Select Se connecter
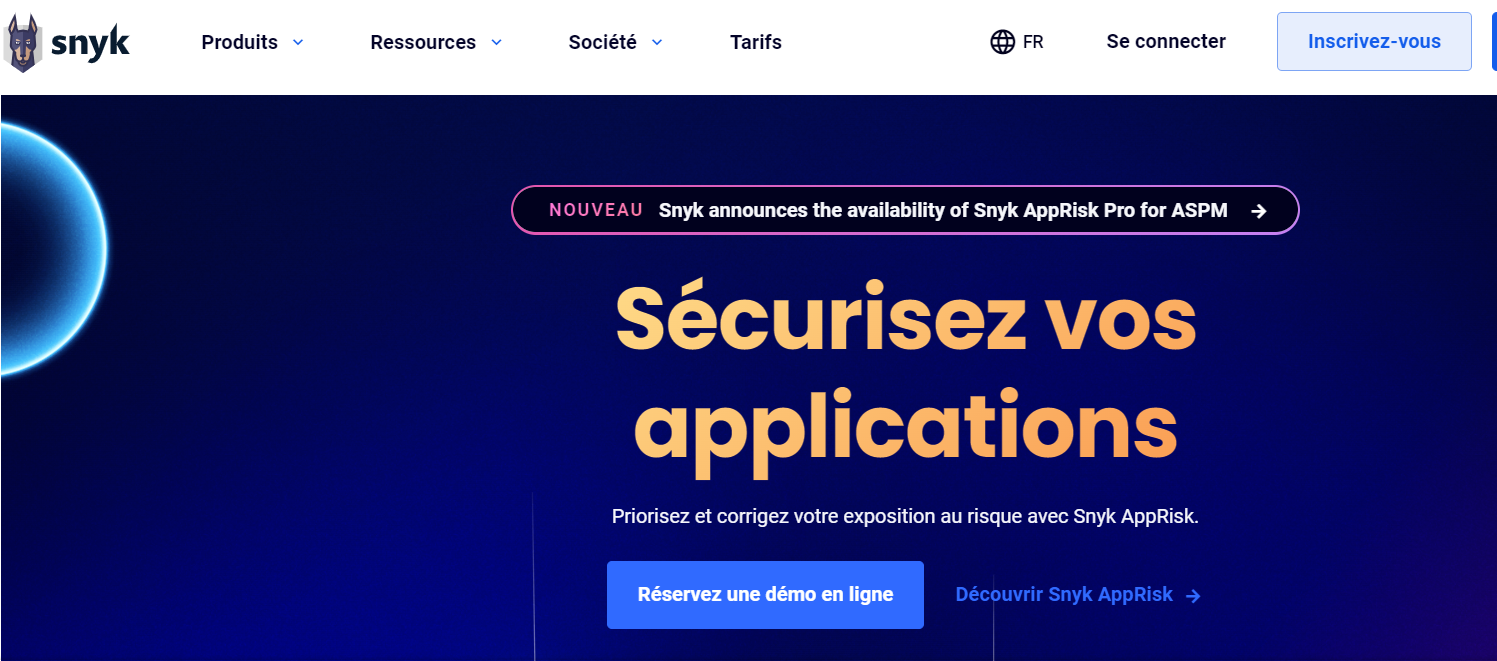 click(1165, 41)
